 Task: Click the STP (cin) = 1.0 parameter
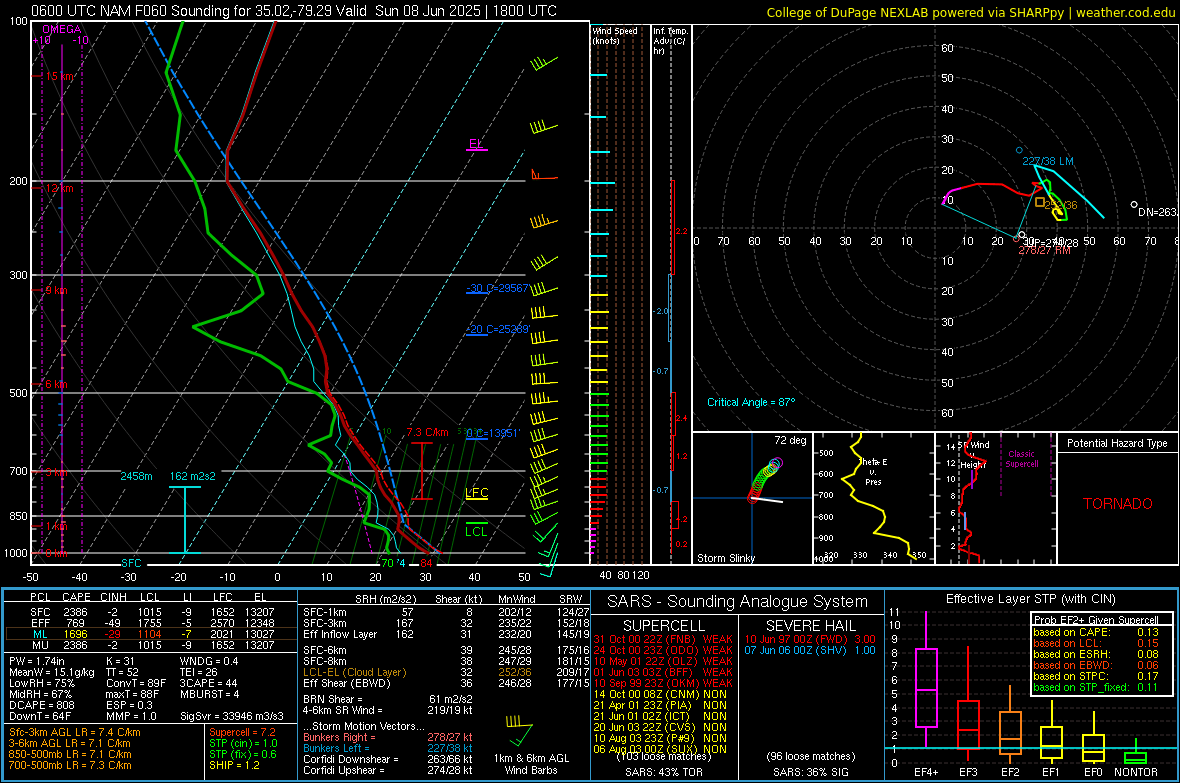click(243, 743)
